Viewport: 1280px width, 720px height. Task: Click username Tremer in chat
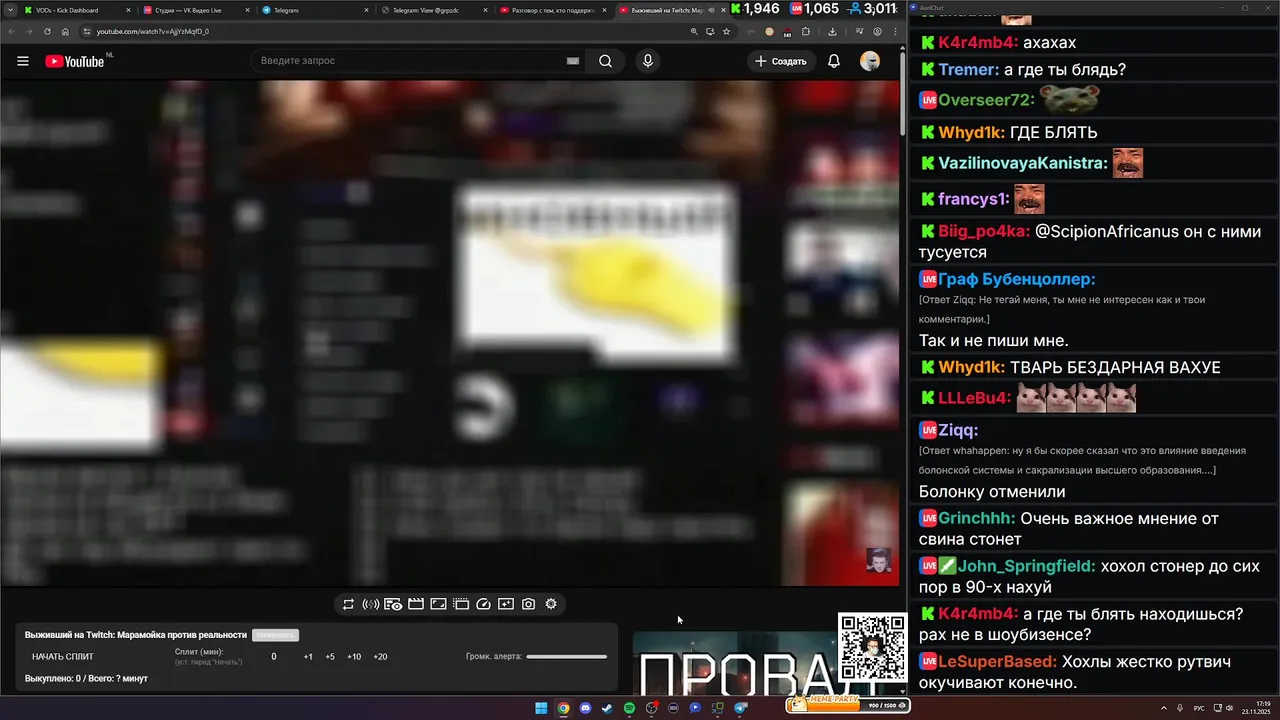969,70
